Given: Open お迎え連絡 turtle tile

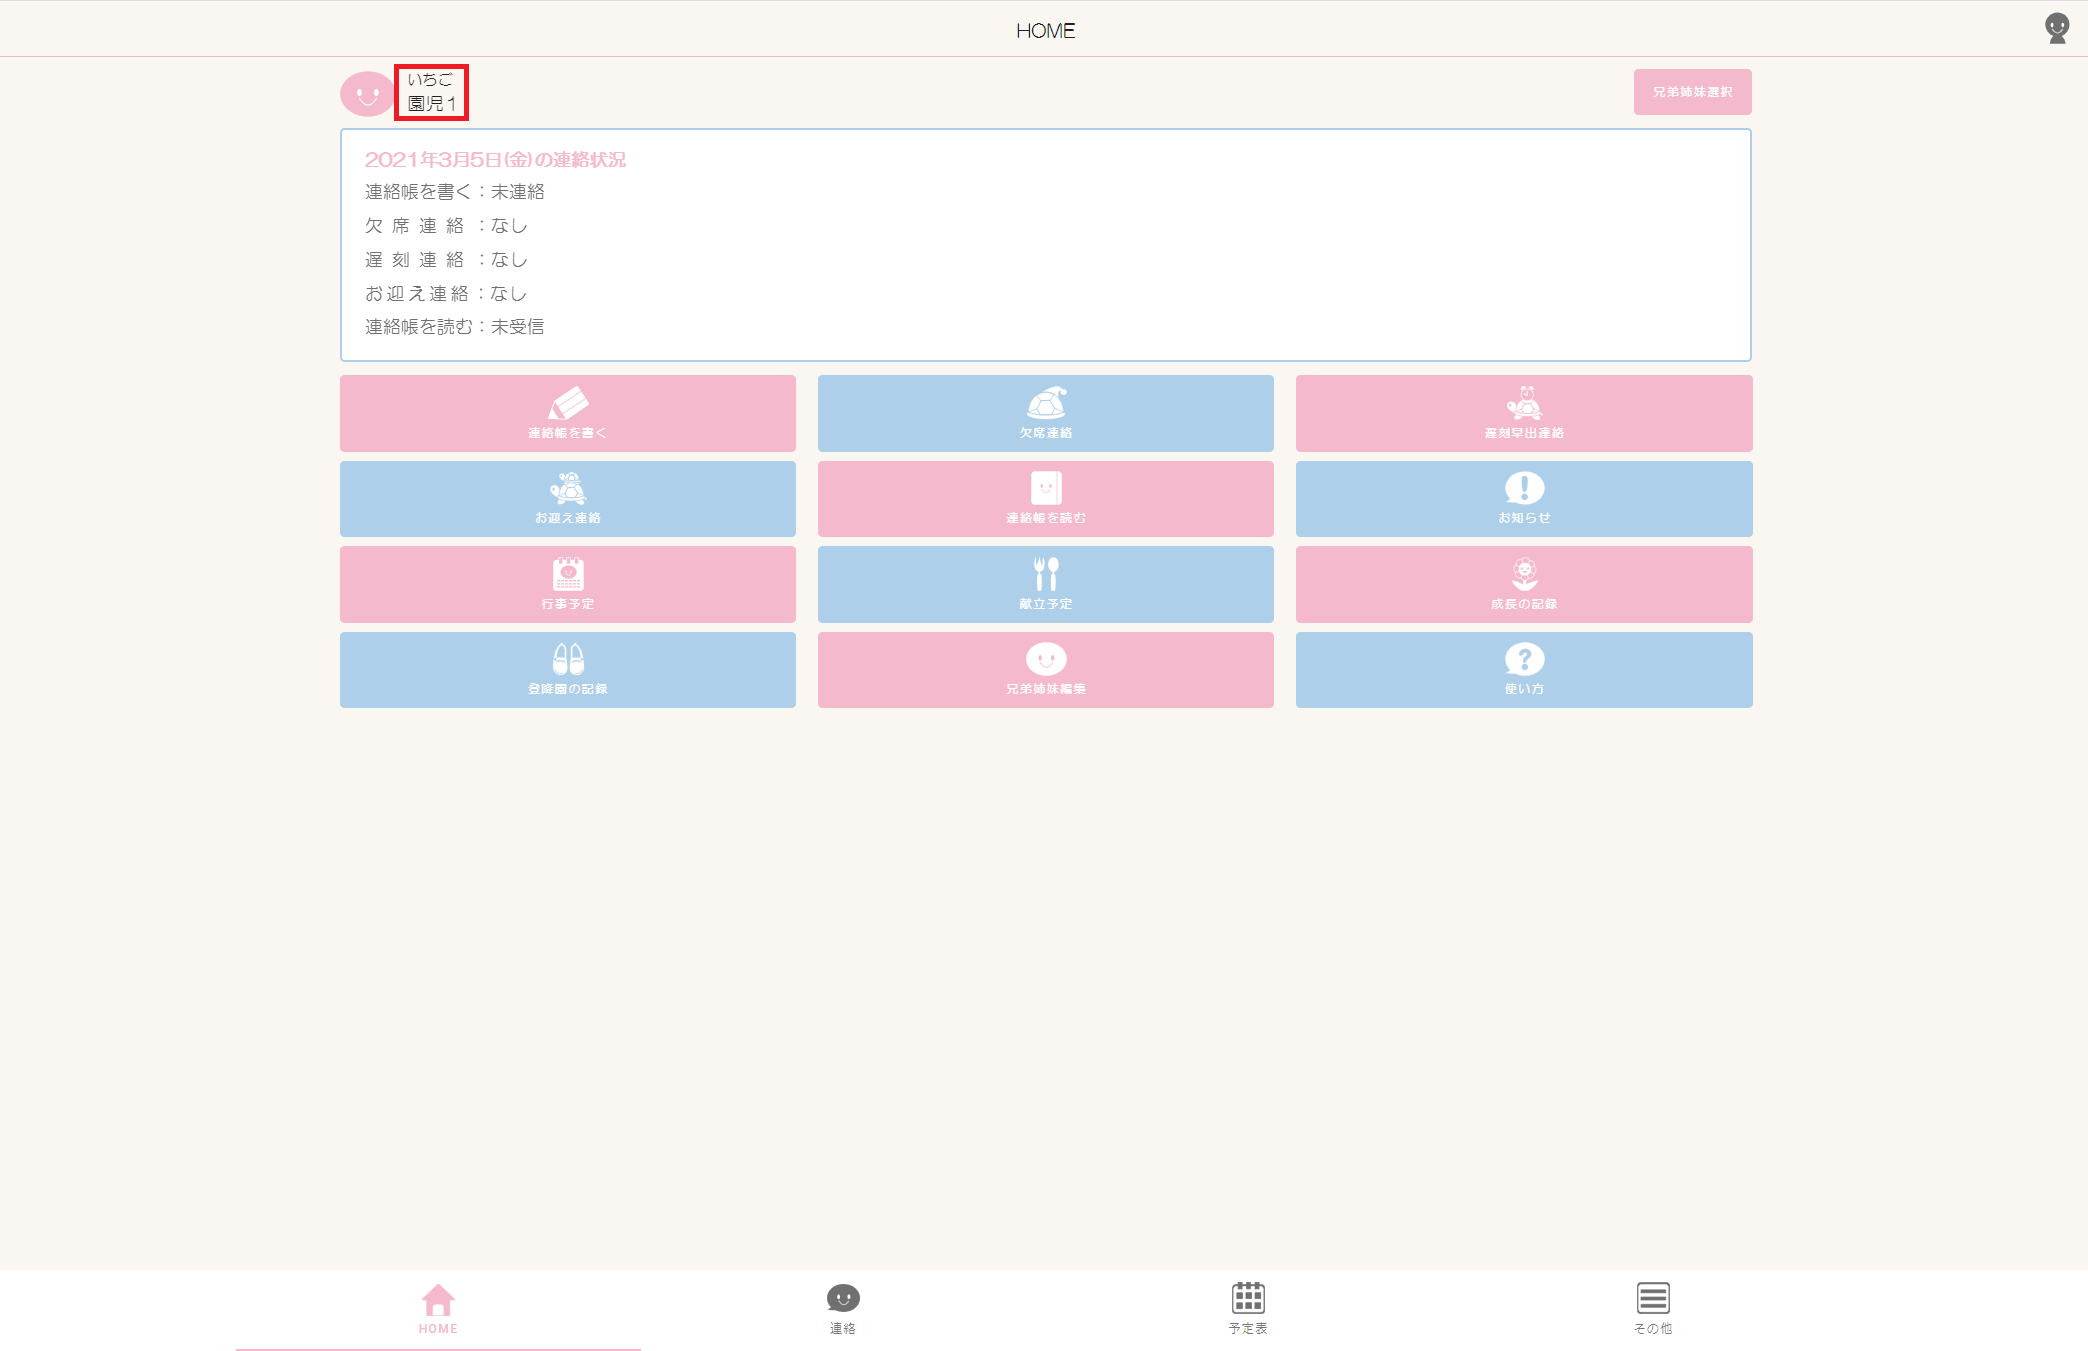Looking at the screenshot, I should pos(567,499).
